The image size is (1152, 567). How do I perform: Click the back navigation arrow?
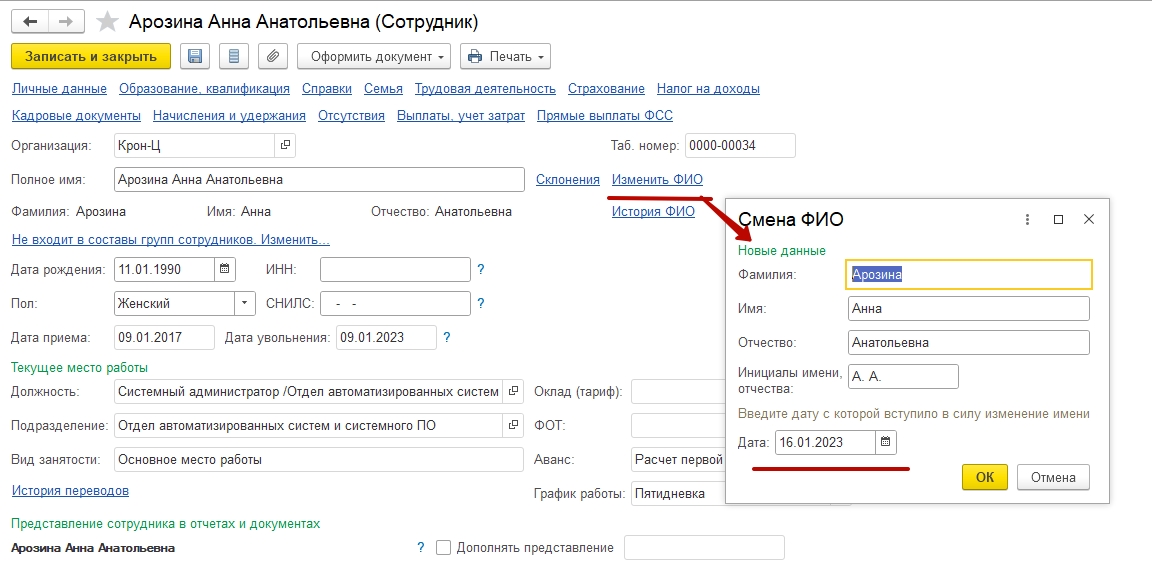point(30,21)
